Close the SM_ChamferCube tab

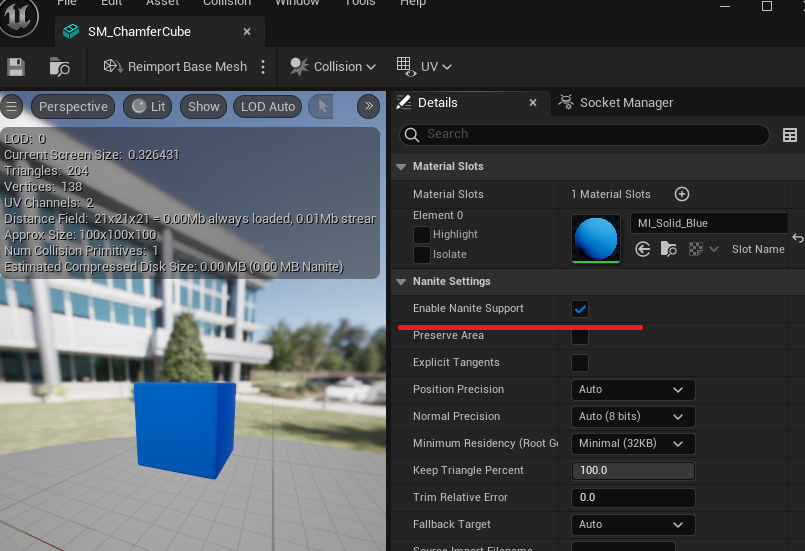click(x=247, y=32)
